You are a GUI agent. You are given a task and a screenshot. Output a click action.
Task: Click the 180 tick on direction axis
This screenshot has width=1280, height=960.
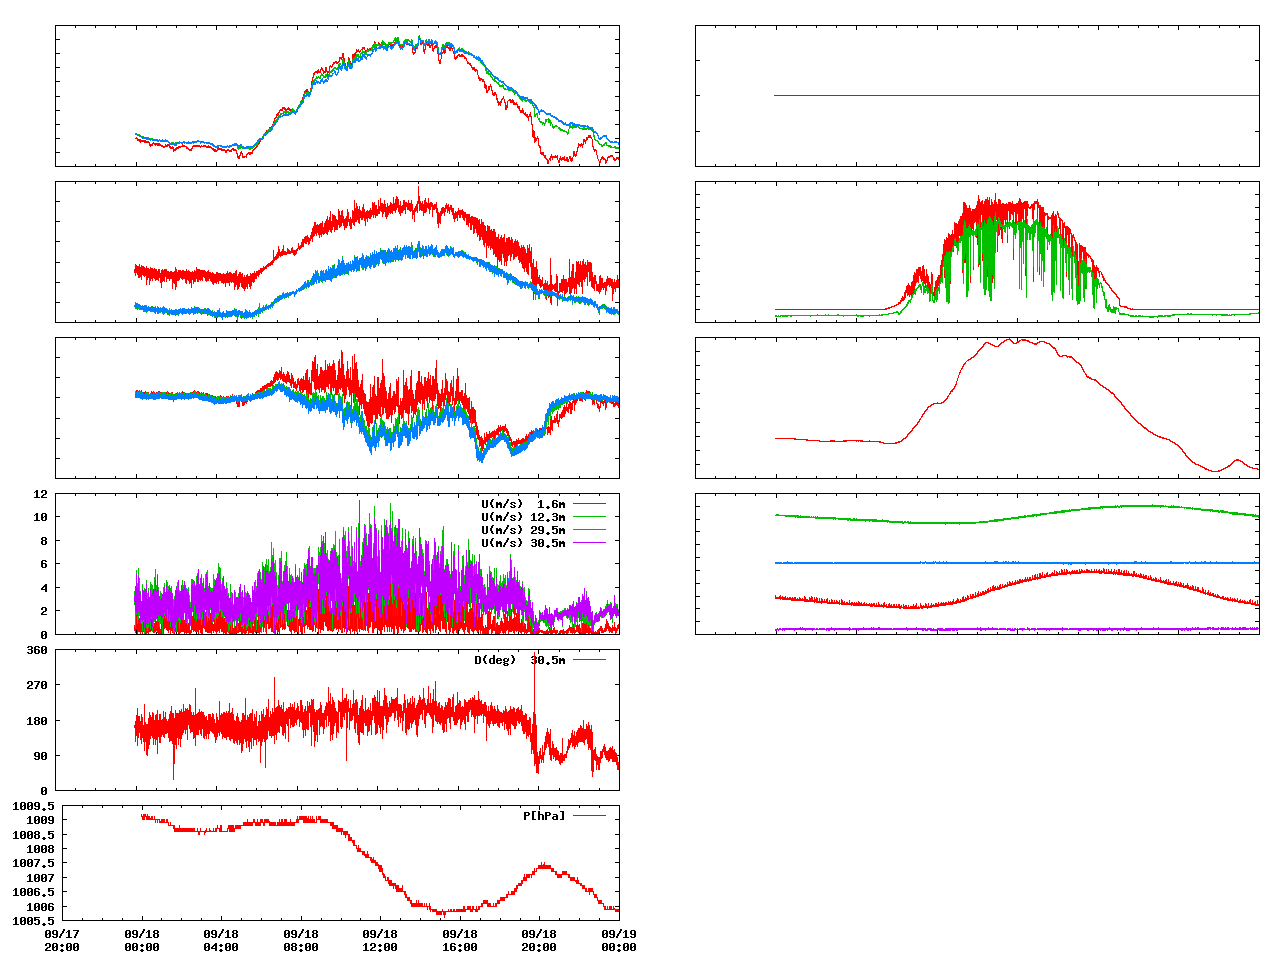click(37, 721)
